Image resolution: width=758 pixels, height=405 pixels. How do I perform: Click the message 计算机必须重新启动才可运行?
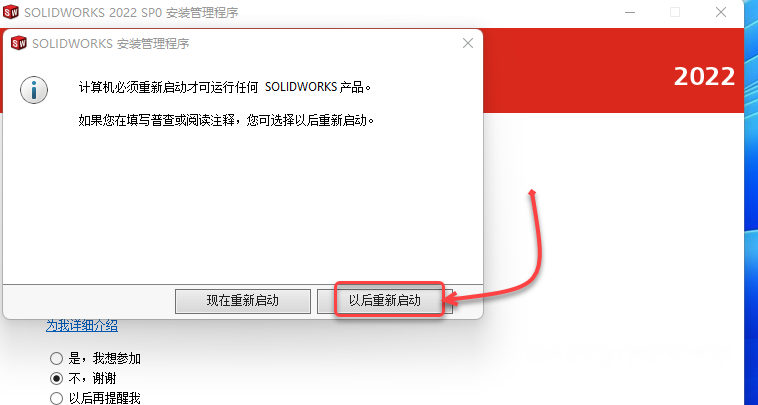tap(225, 87)
